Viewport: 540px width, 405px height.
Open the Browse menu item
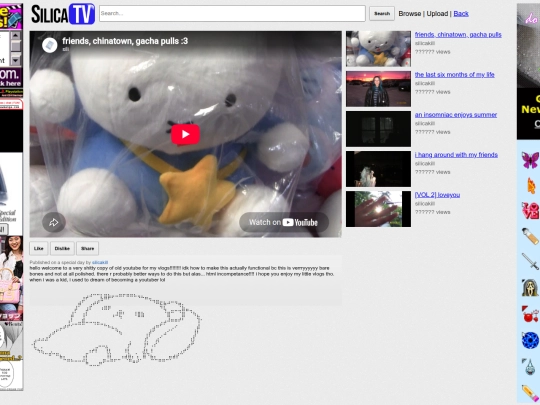[409, 14]
